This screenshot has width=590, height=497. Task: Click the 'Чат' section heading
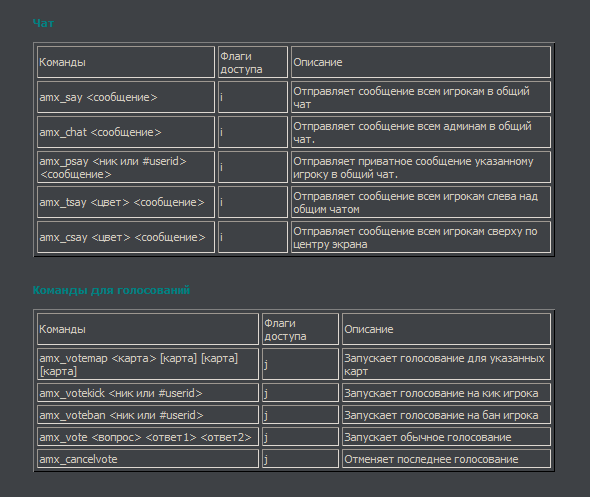coord(43,23)
